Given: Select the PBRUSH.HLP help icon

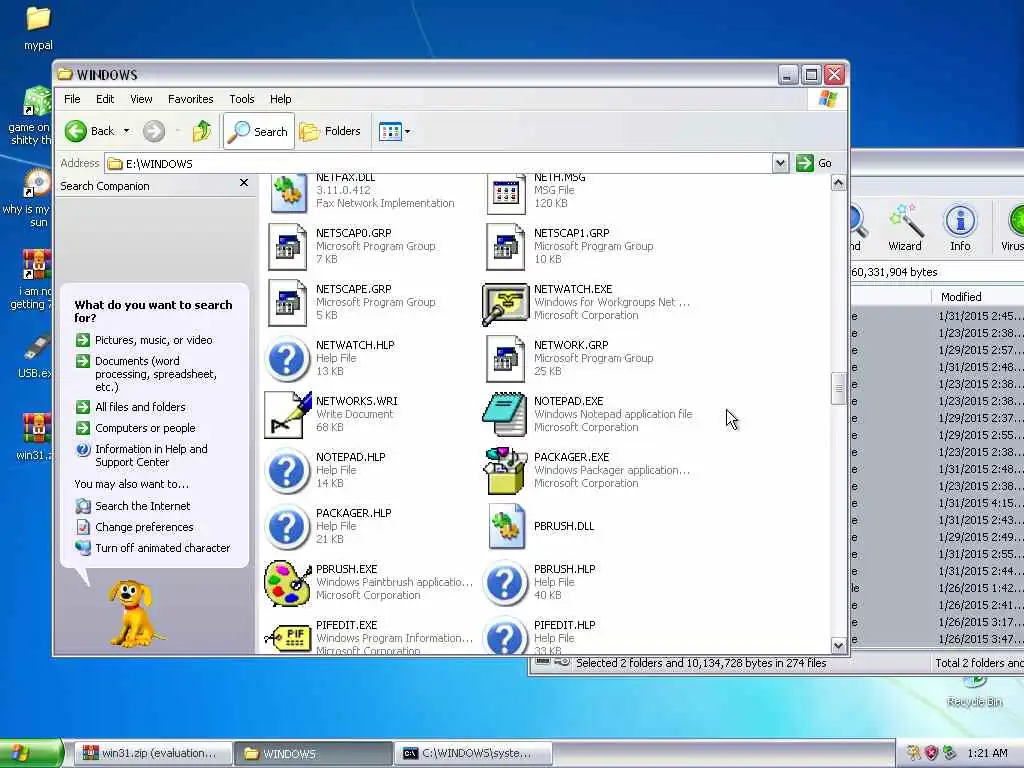Looking at the screenshot, I should pos(505,583).
